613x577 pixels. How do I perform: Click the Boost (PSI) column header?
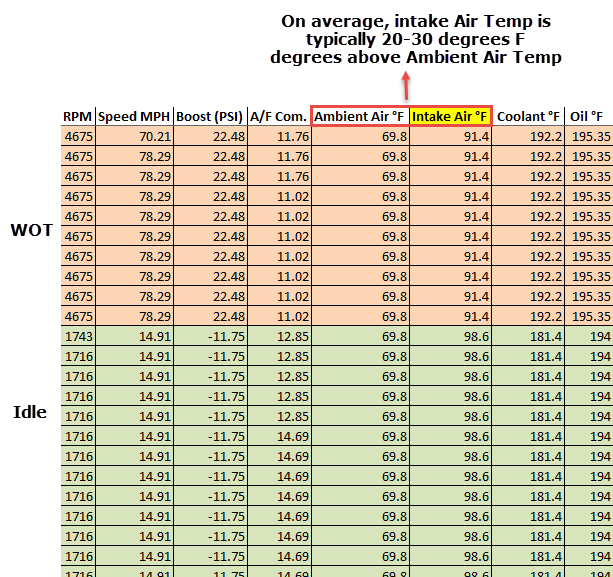point(210,117)
